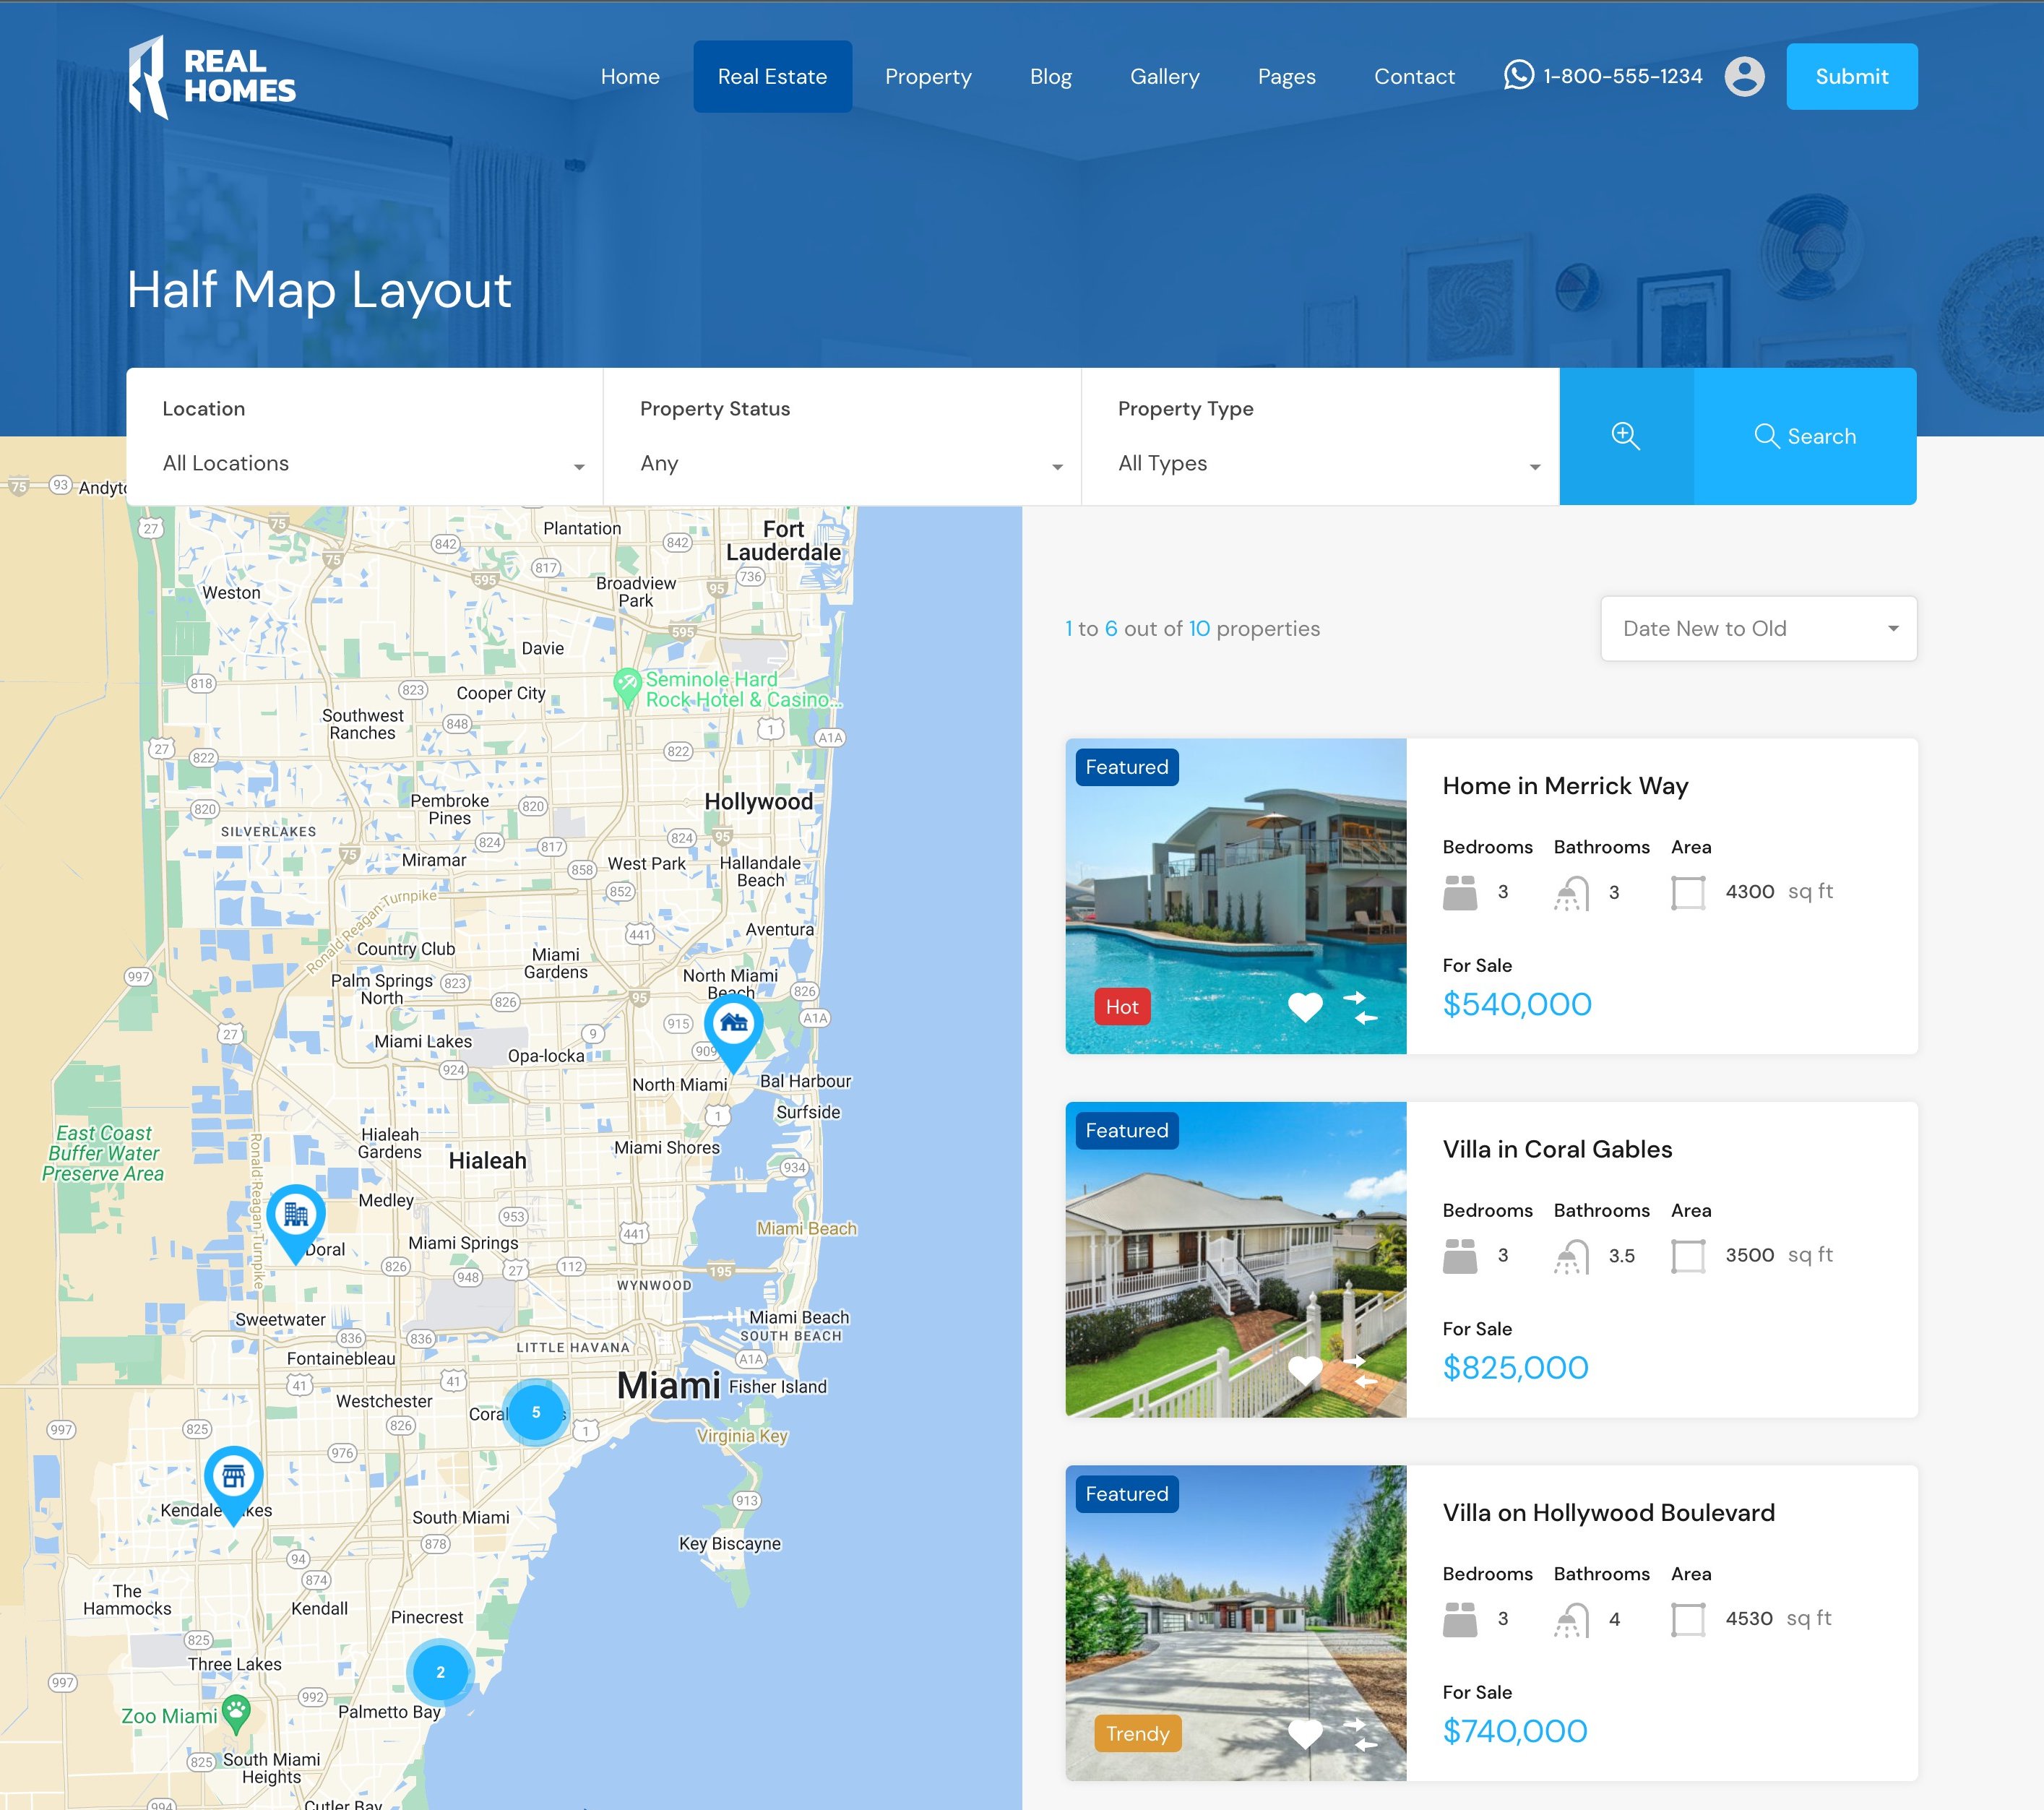Click map cluster marker showing 5

[536, 1412]
